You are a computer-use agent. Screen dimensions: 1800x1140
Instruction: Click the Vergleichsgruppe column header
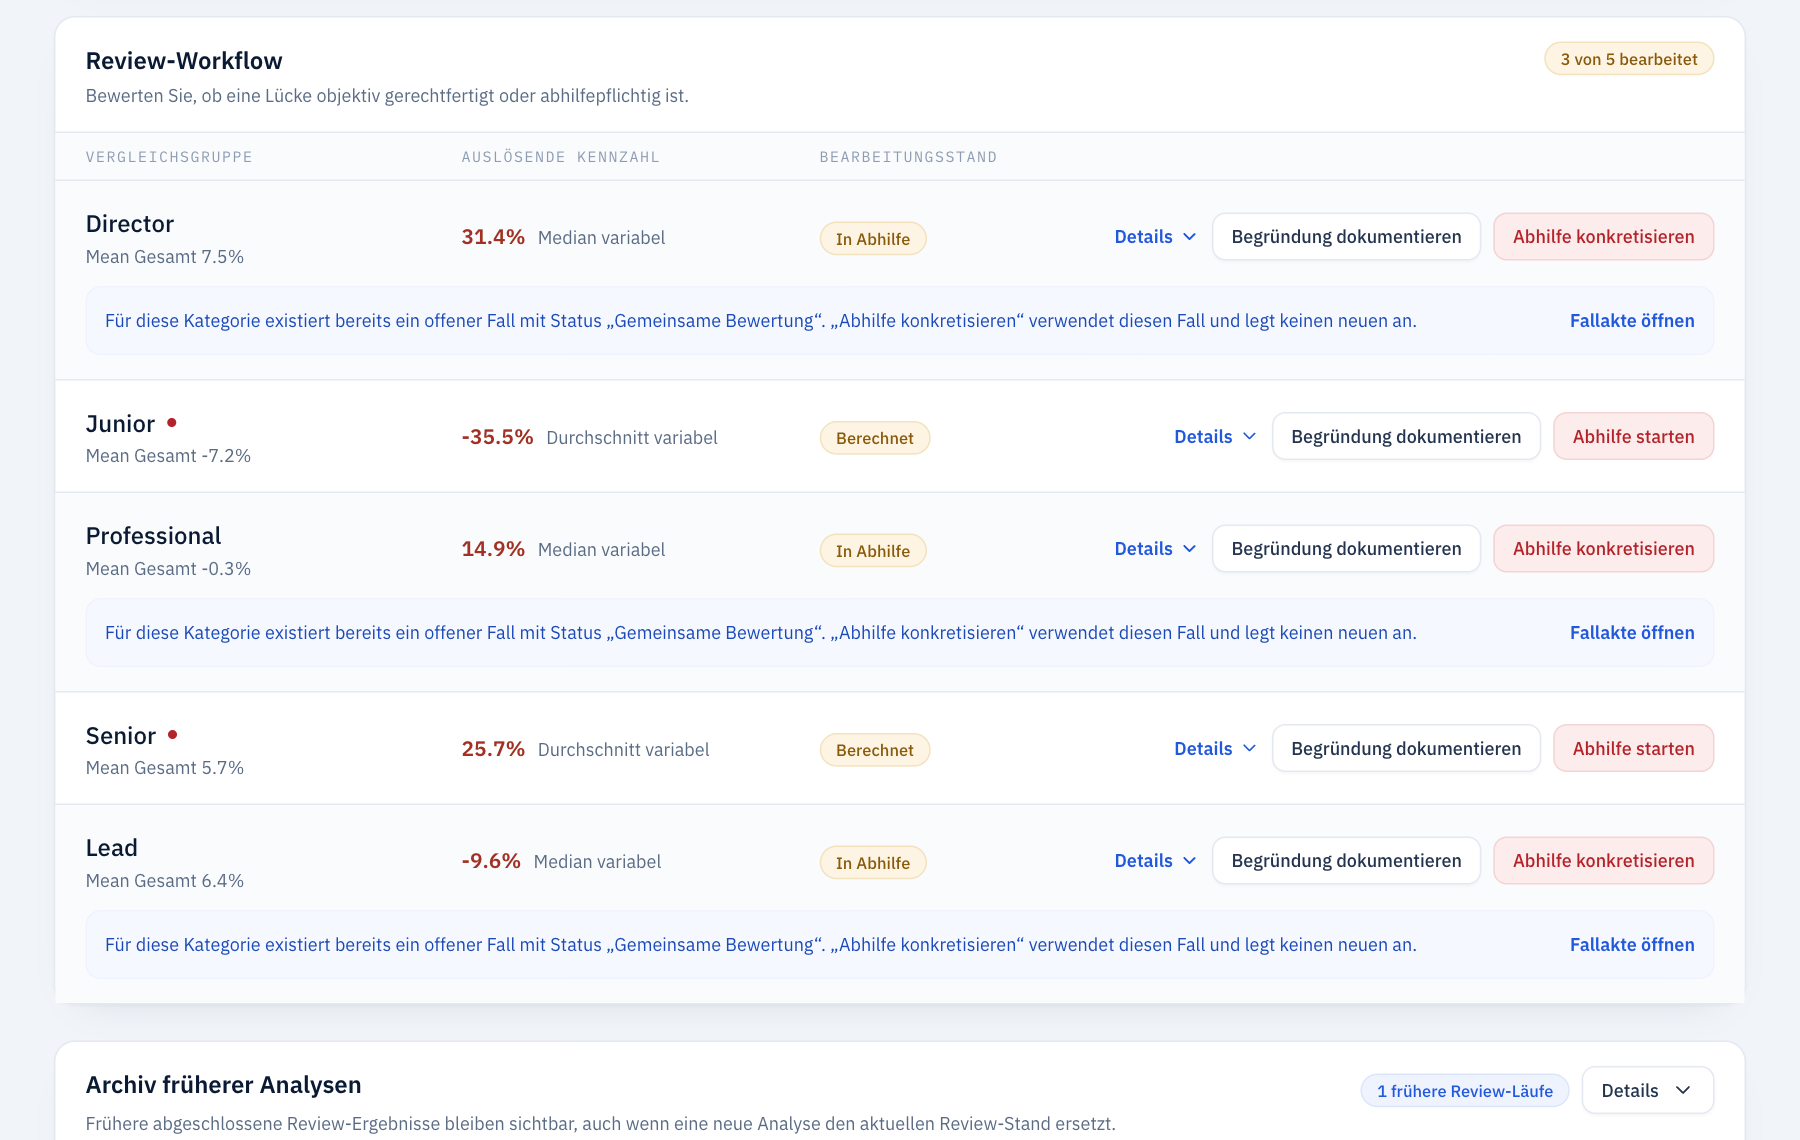pos(169,157)
